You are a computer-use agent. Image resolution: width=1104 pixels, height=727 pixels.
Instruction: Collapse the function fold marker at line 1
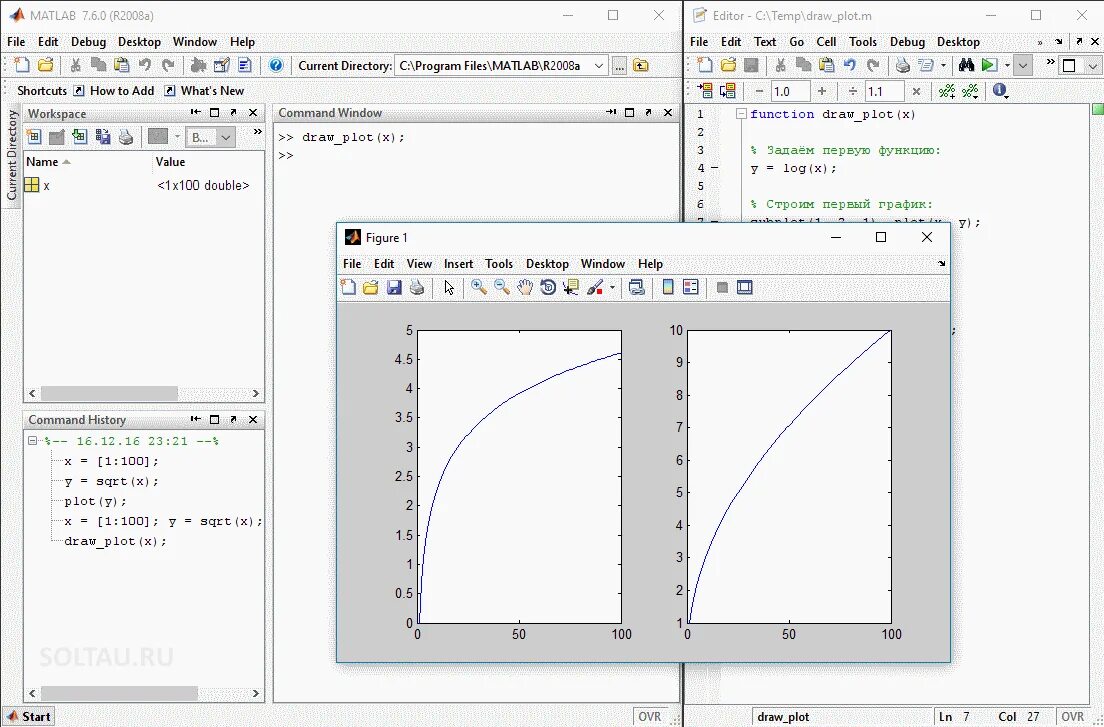pos(741,114)
